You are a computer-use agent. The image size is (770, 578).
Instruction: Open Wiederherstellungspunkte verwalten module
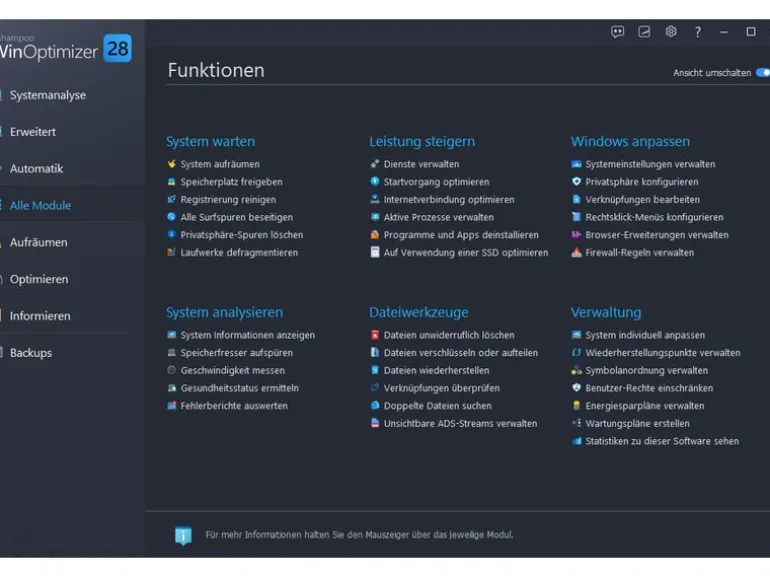[662, 353]
